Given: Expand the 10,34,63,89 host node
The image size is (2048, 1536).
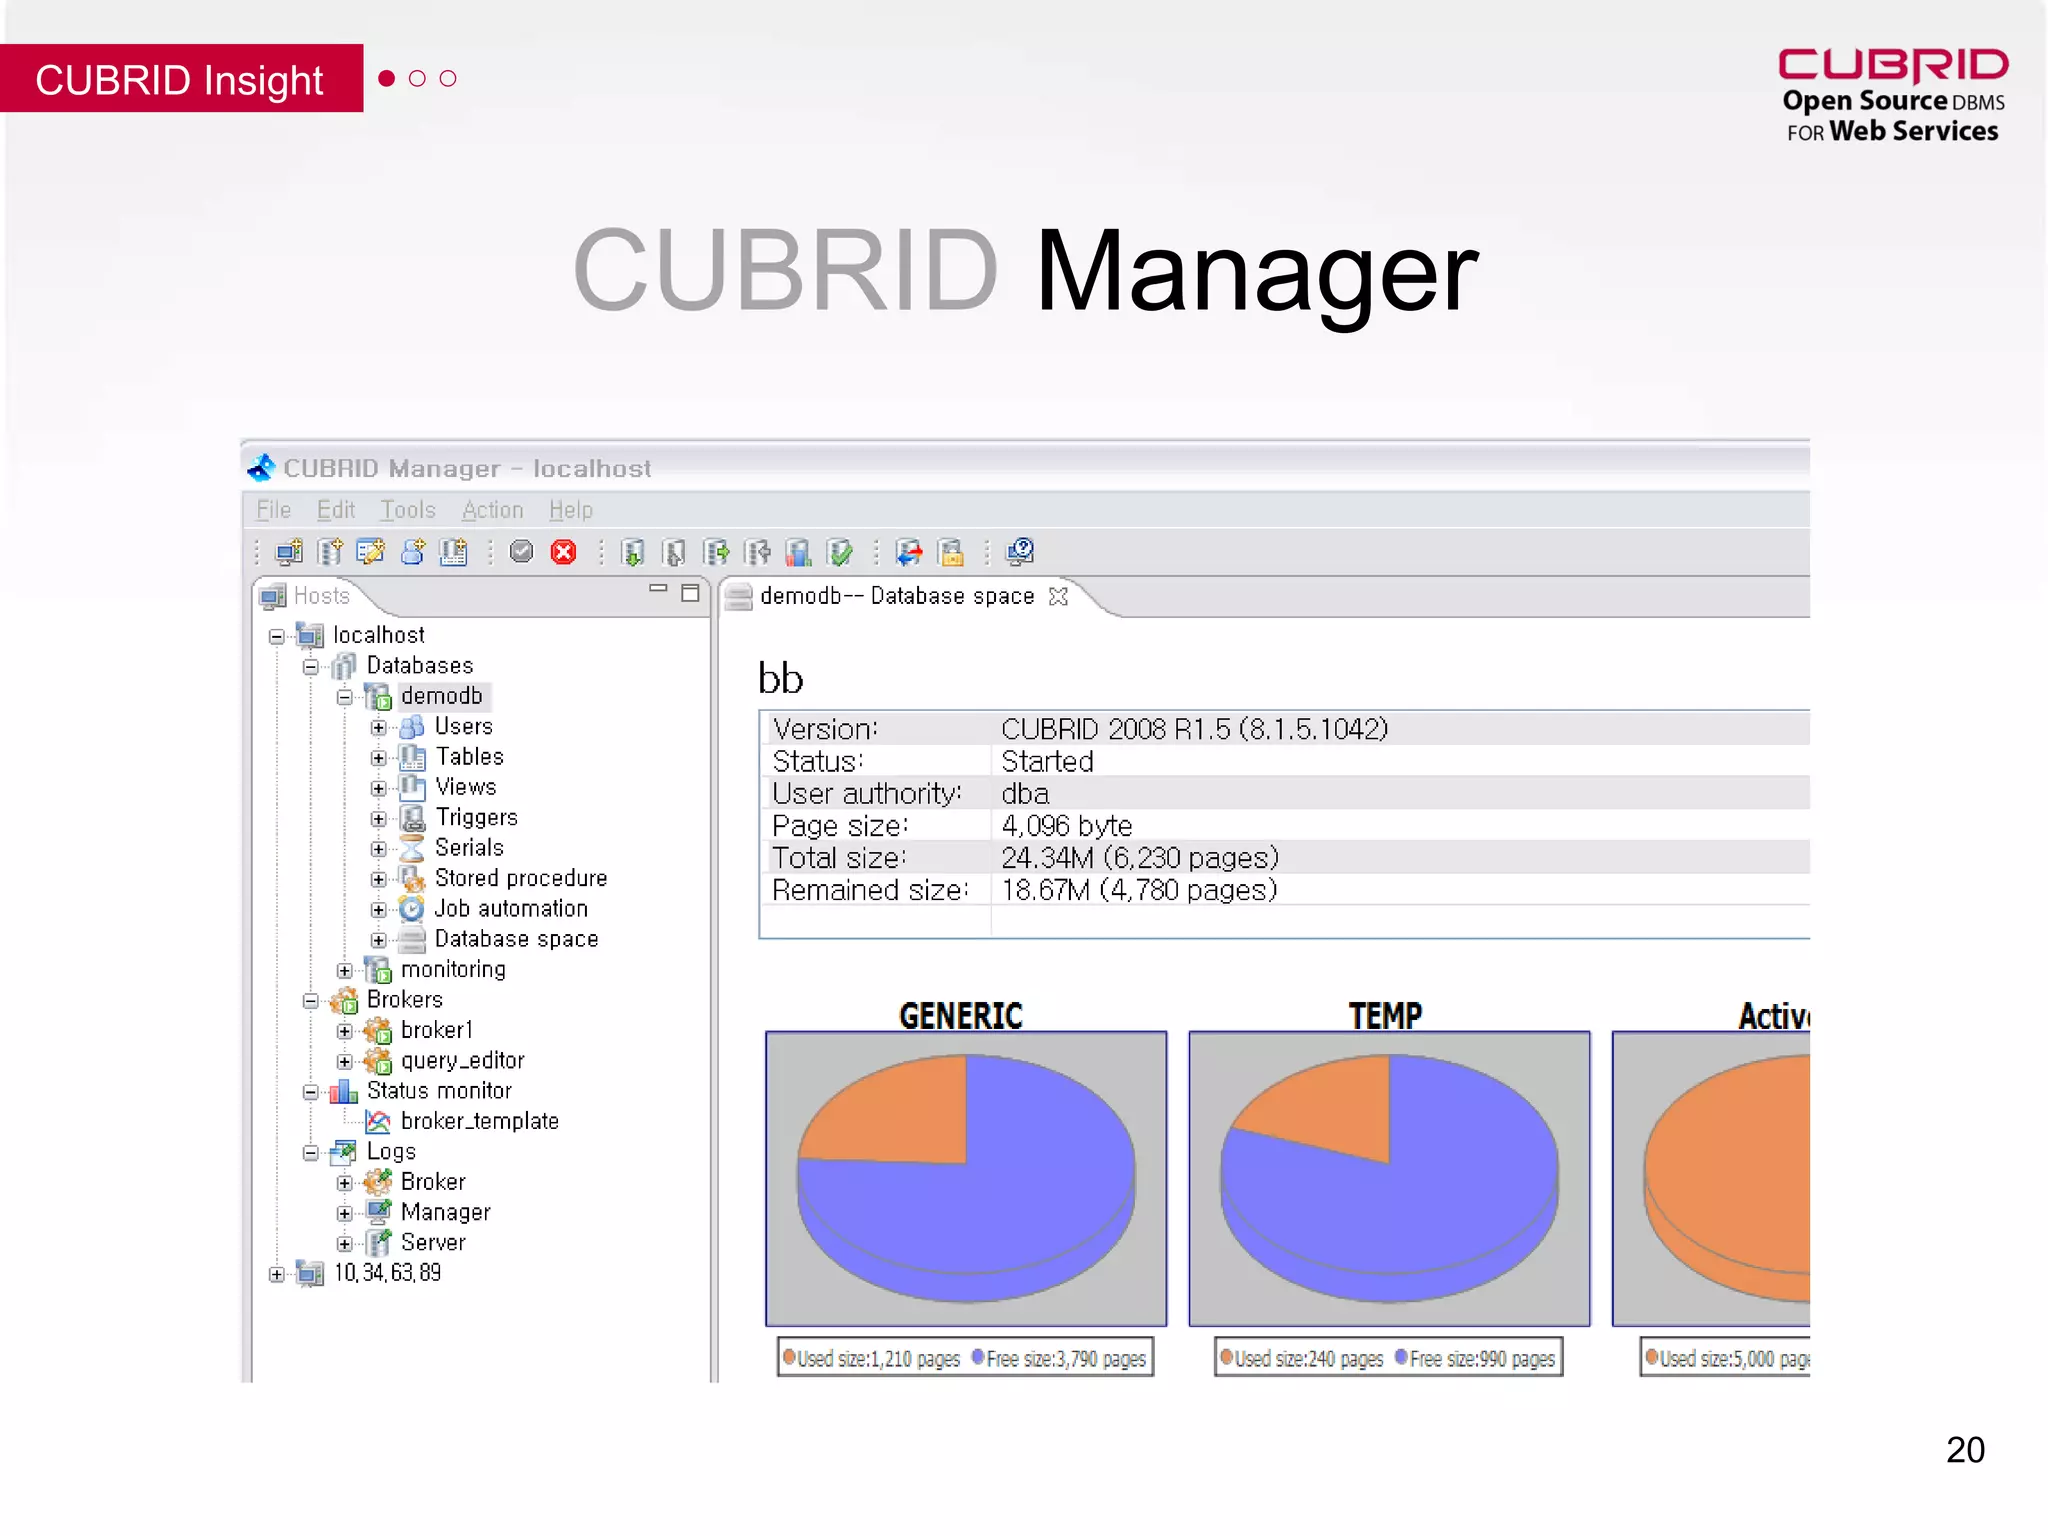Looking at the screenshot, I should [277, 1274].
